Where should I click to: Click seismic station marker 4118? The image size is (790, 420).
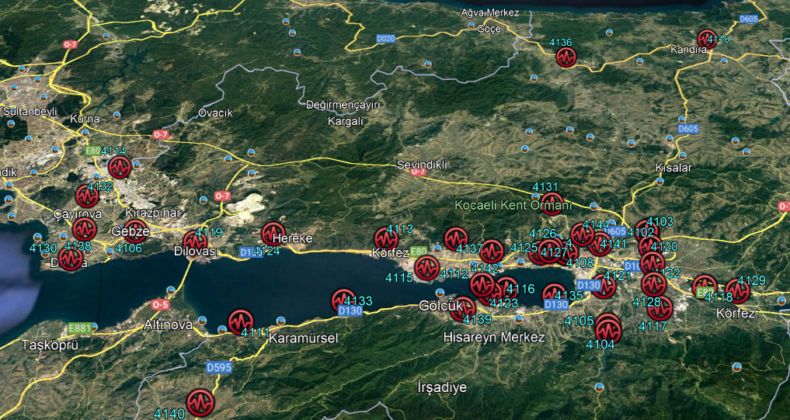click(705, 287)
